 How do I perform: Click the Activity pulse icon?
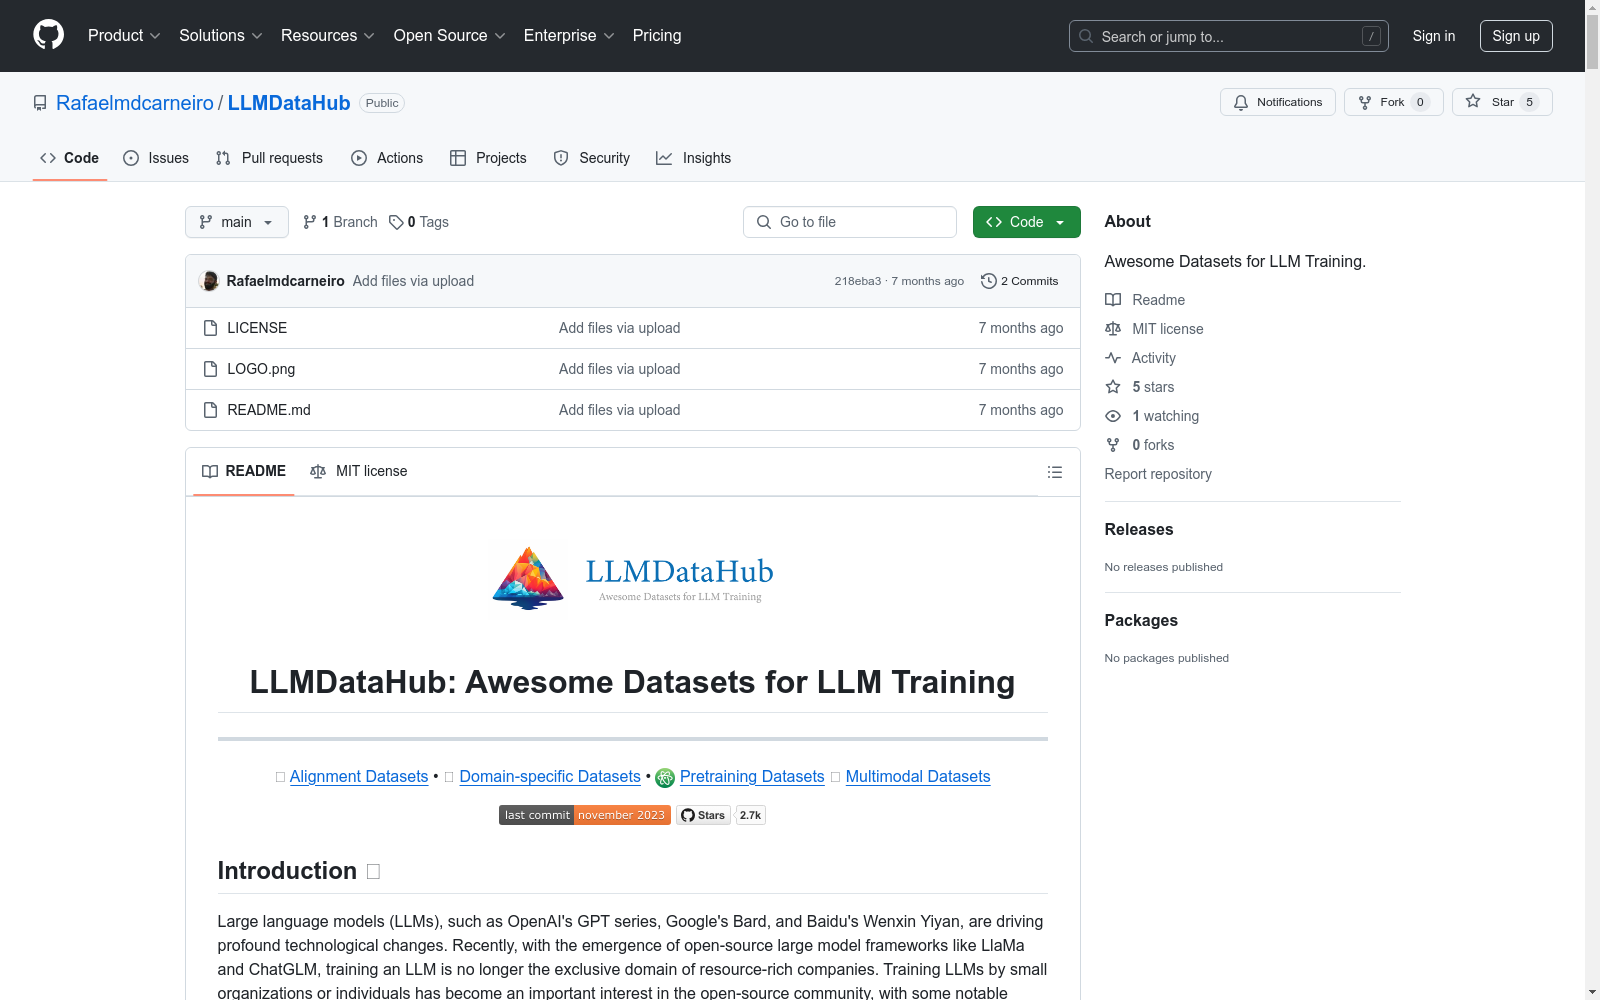1113,358
